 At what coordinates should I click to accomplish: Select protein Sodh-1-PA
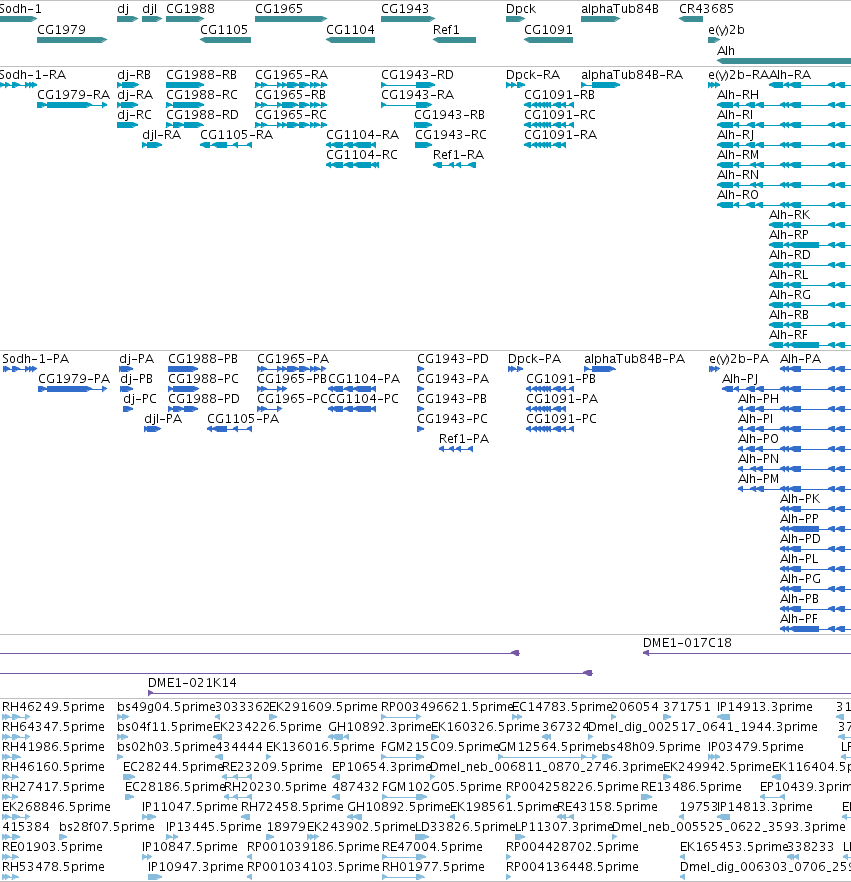point(20,369)
